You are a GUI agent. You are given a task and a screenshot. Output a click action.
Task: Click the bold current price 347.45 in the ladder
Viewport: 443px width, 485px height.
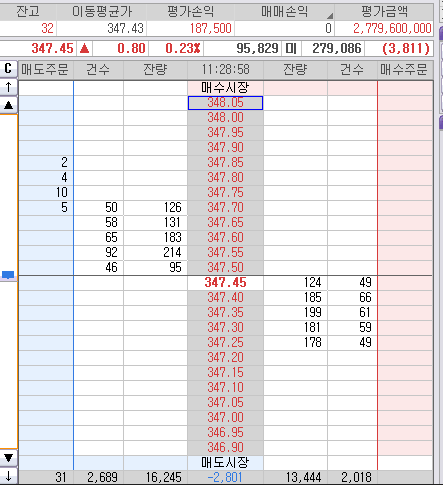click(226, 283)
